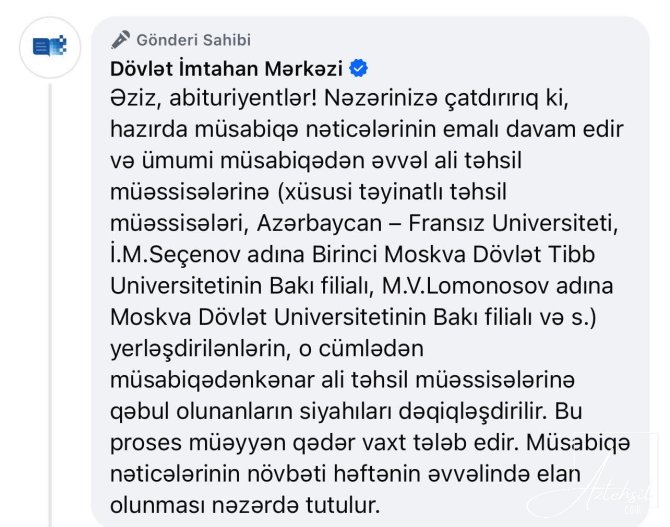
Task: Click the vertical comment thread line
Action: (x=49, y=300)
